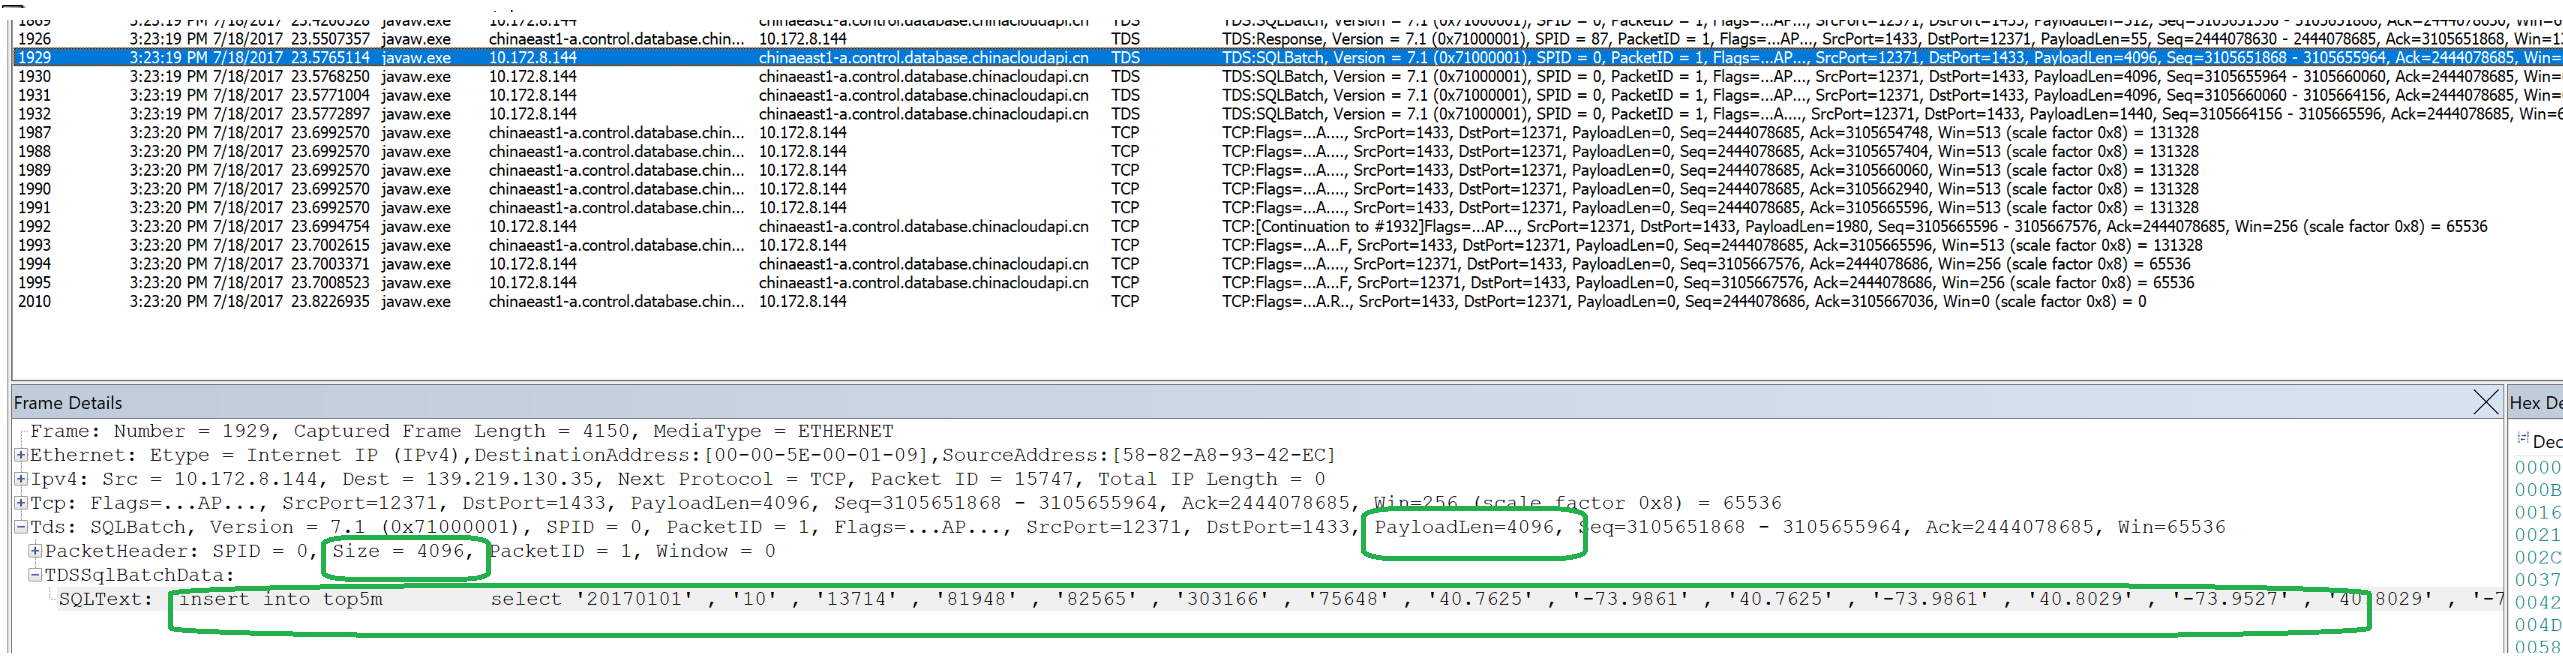Click the Decode As icon in Hex Details
The height and width of the screenshot is (656, 2563).
pos(2523,439)
